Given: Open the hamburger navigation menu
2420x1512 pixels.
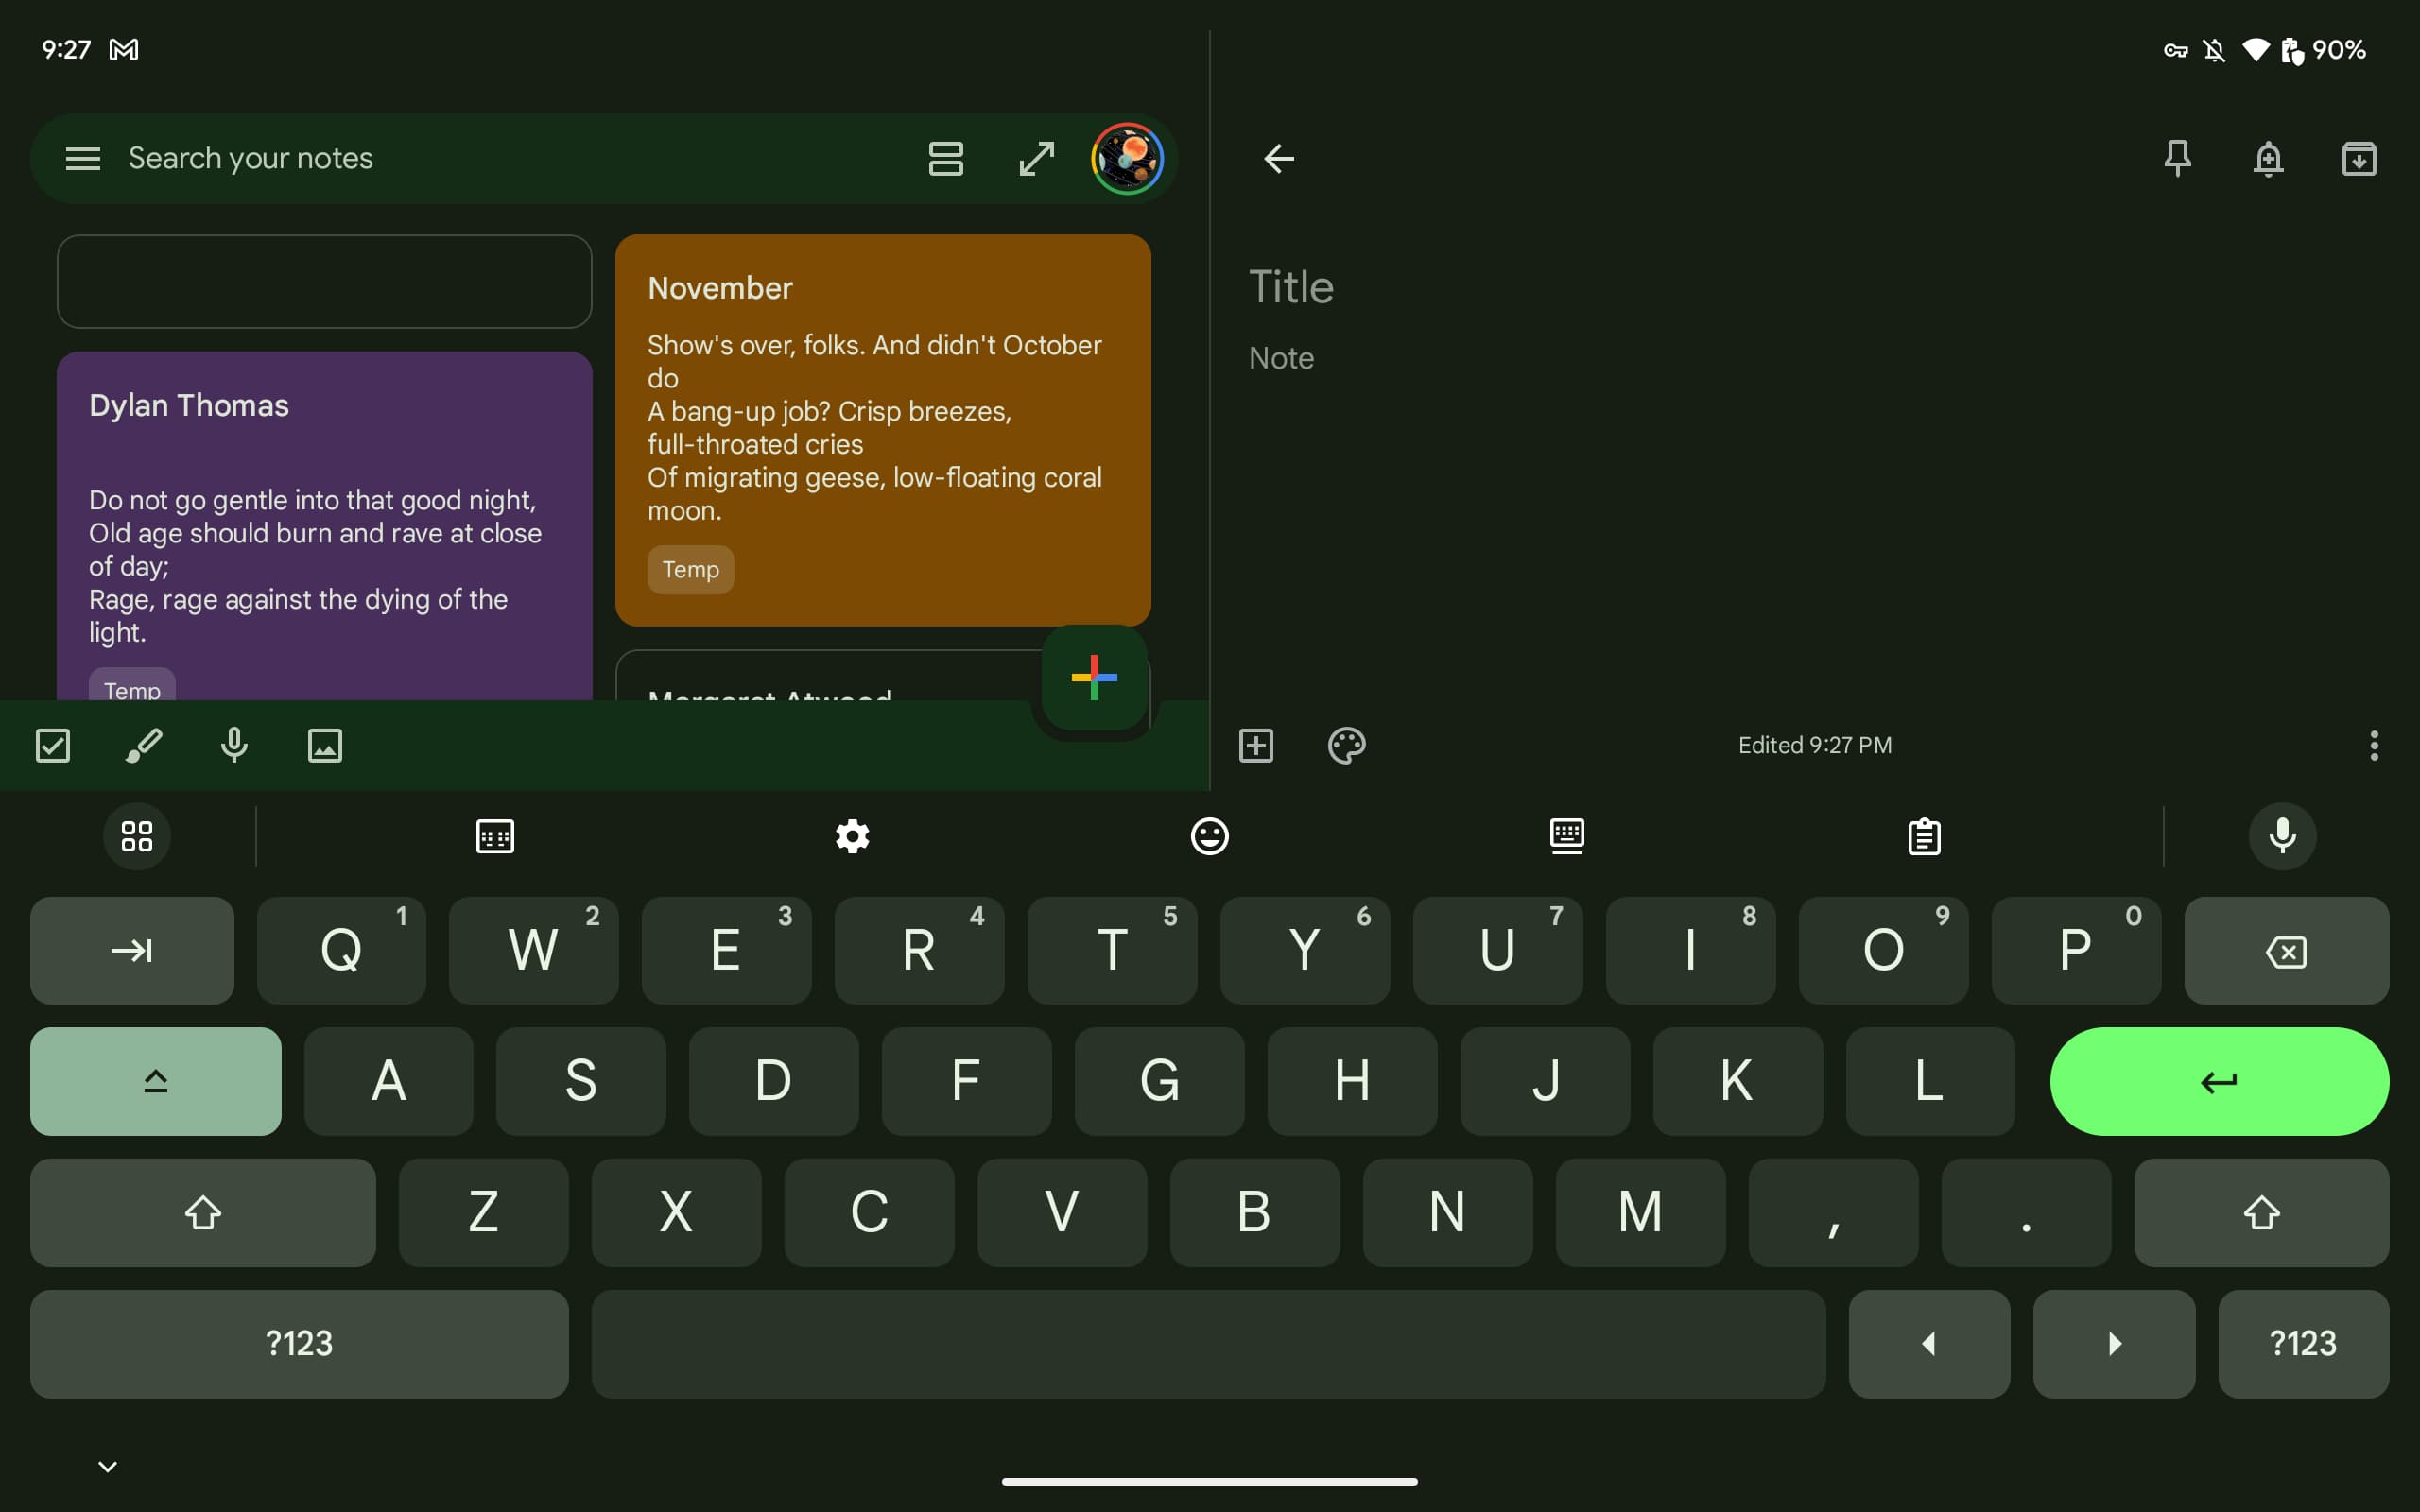Looking at the screenshot, I should [x=83, y=158].
